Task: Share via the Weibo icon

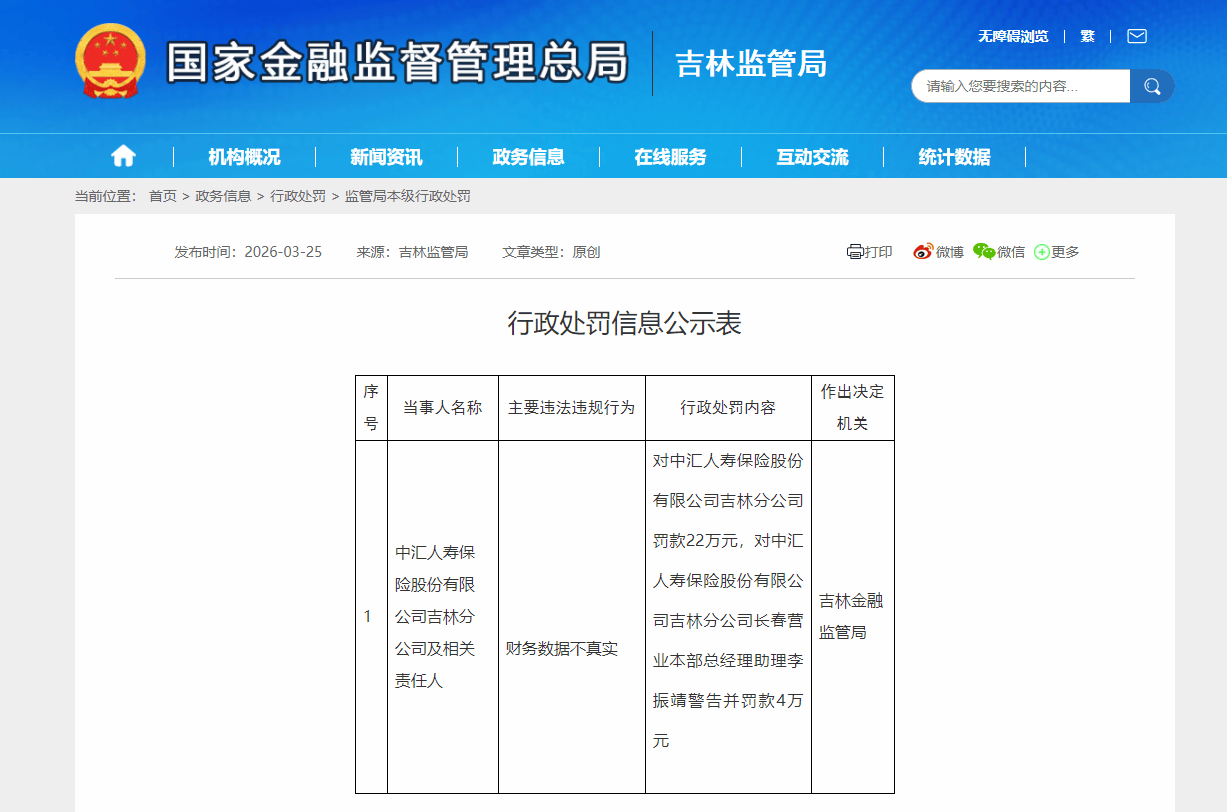Action: (x=923, y=252)
